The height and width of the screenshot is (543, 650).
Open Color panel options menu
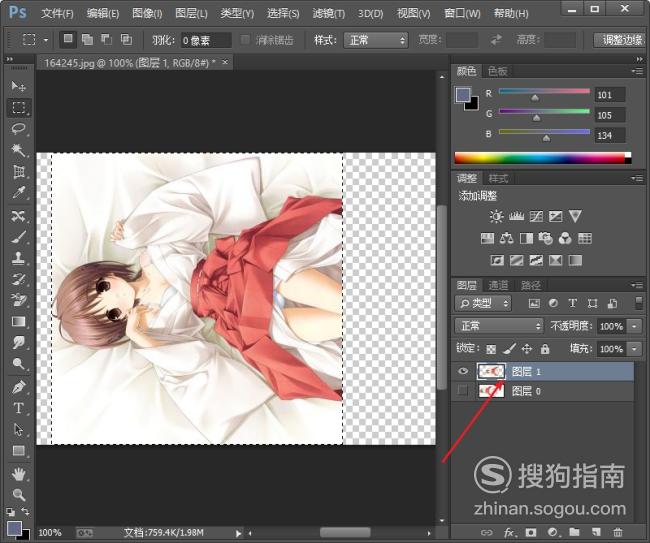638,71
